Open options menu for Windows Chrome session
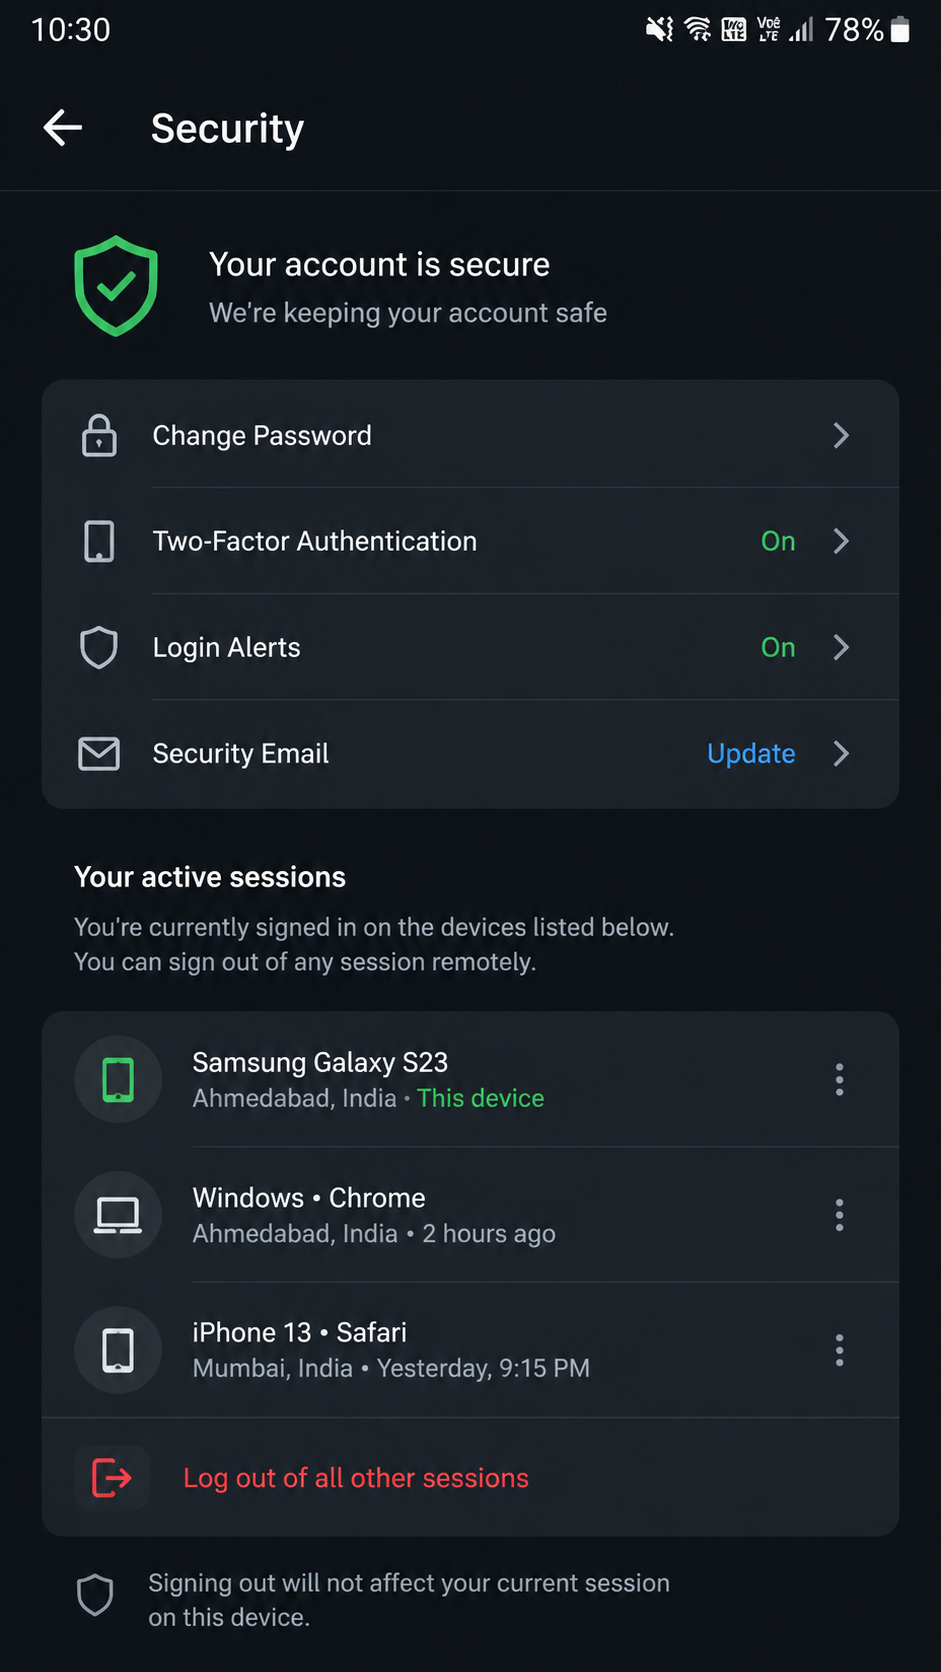941x1672 pixels. coord(839,1215)
